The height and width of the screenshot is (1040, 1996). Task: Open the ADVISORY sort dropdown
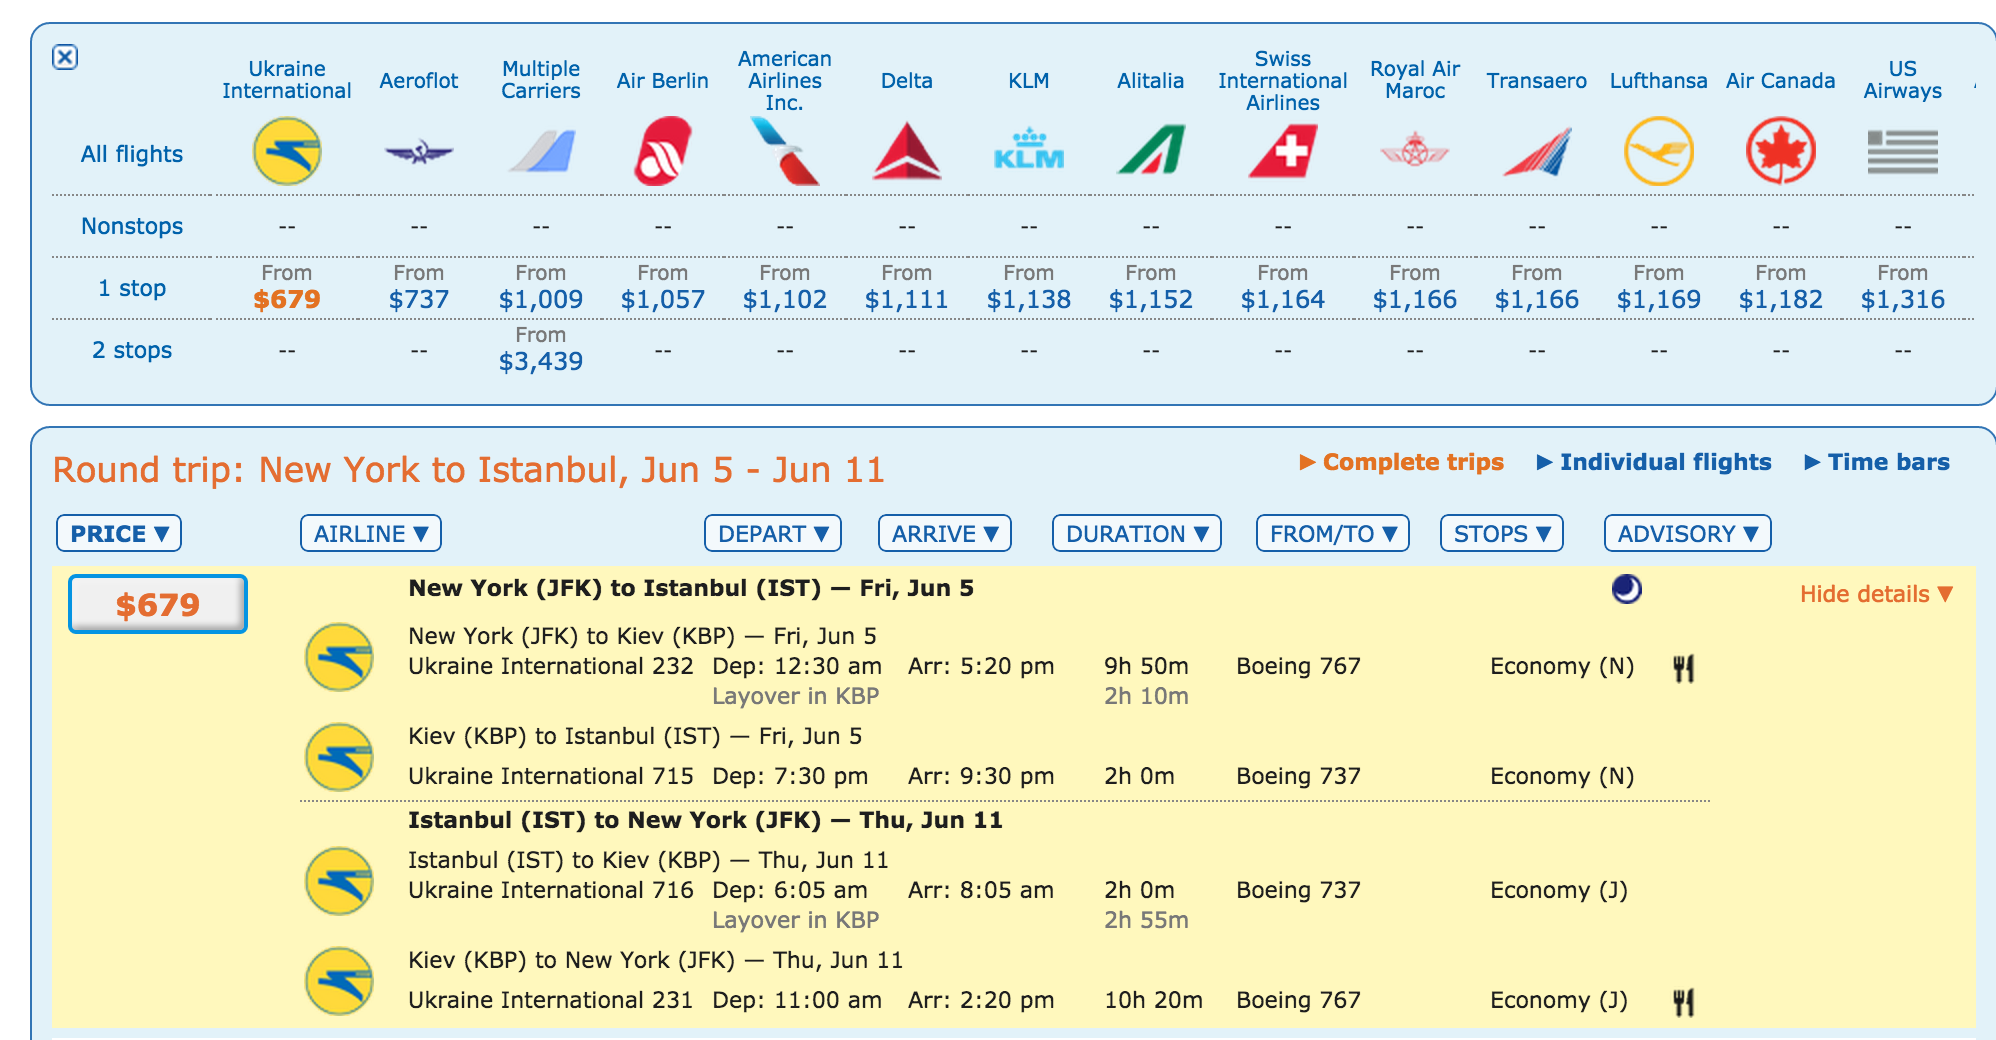click(1688, 534)
